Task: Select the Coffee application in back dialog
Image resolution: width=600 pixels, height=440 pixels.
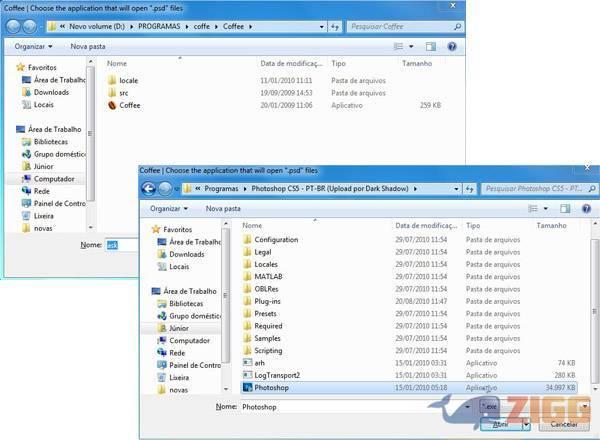Action: pos(130,105)
